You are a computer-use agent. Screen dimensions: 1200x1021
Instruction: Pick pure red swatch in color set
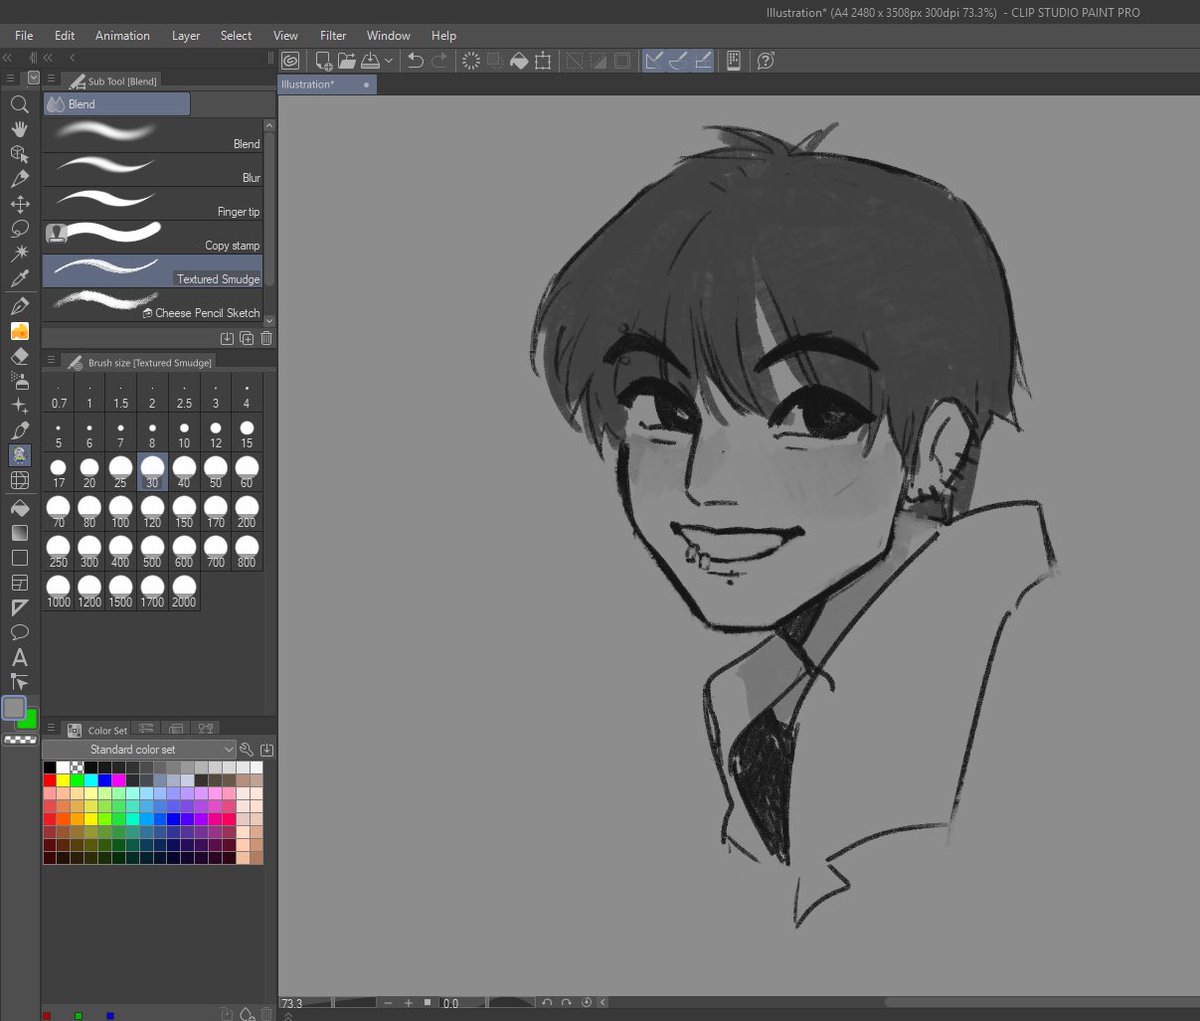(49, 780)
